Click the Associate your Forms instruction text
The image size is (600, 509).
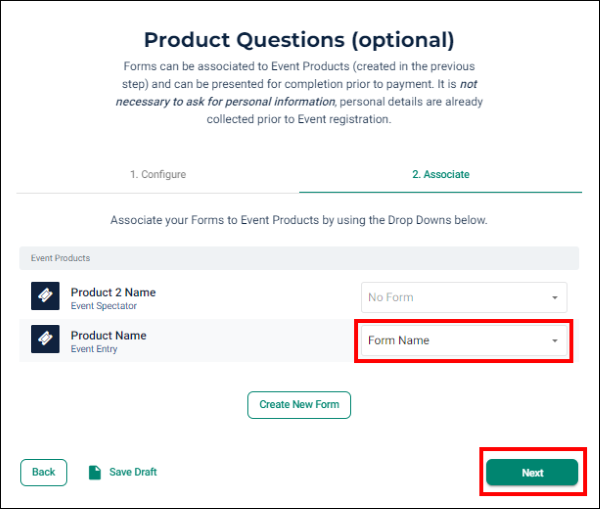point(299,220)
